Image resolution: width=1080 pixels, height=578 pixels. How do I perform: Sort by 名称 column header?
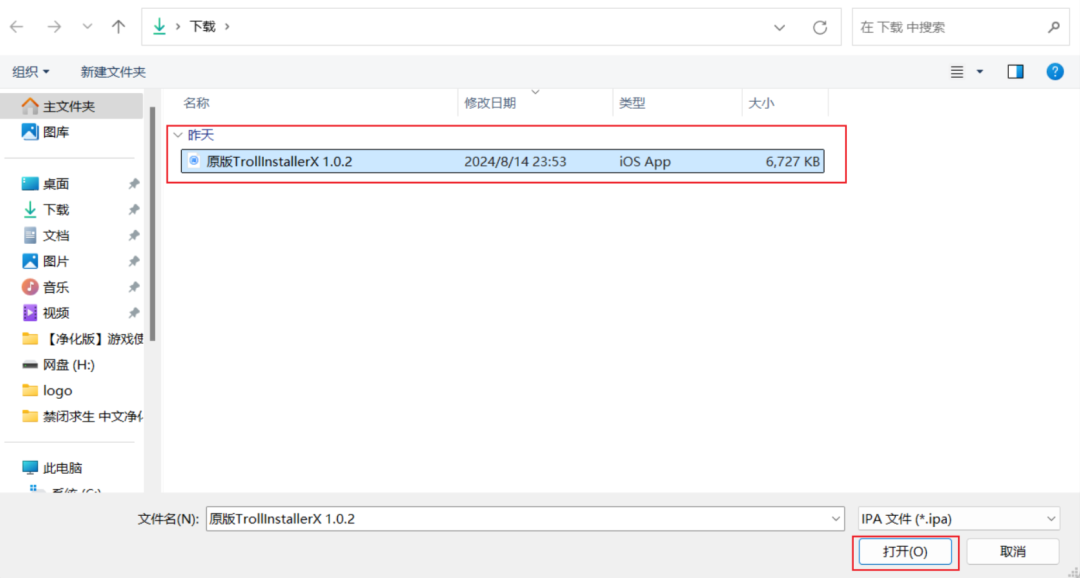(196, 103)
